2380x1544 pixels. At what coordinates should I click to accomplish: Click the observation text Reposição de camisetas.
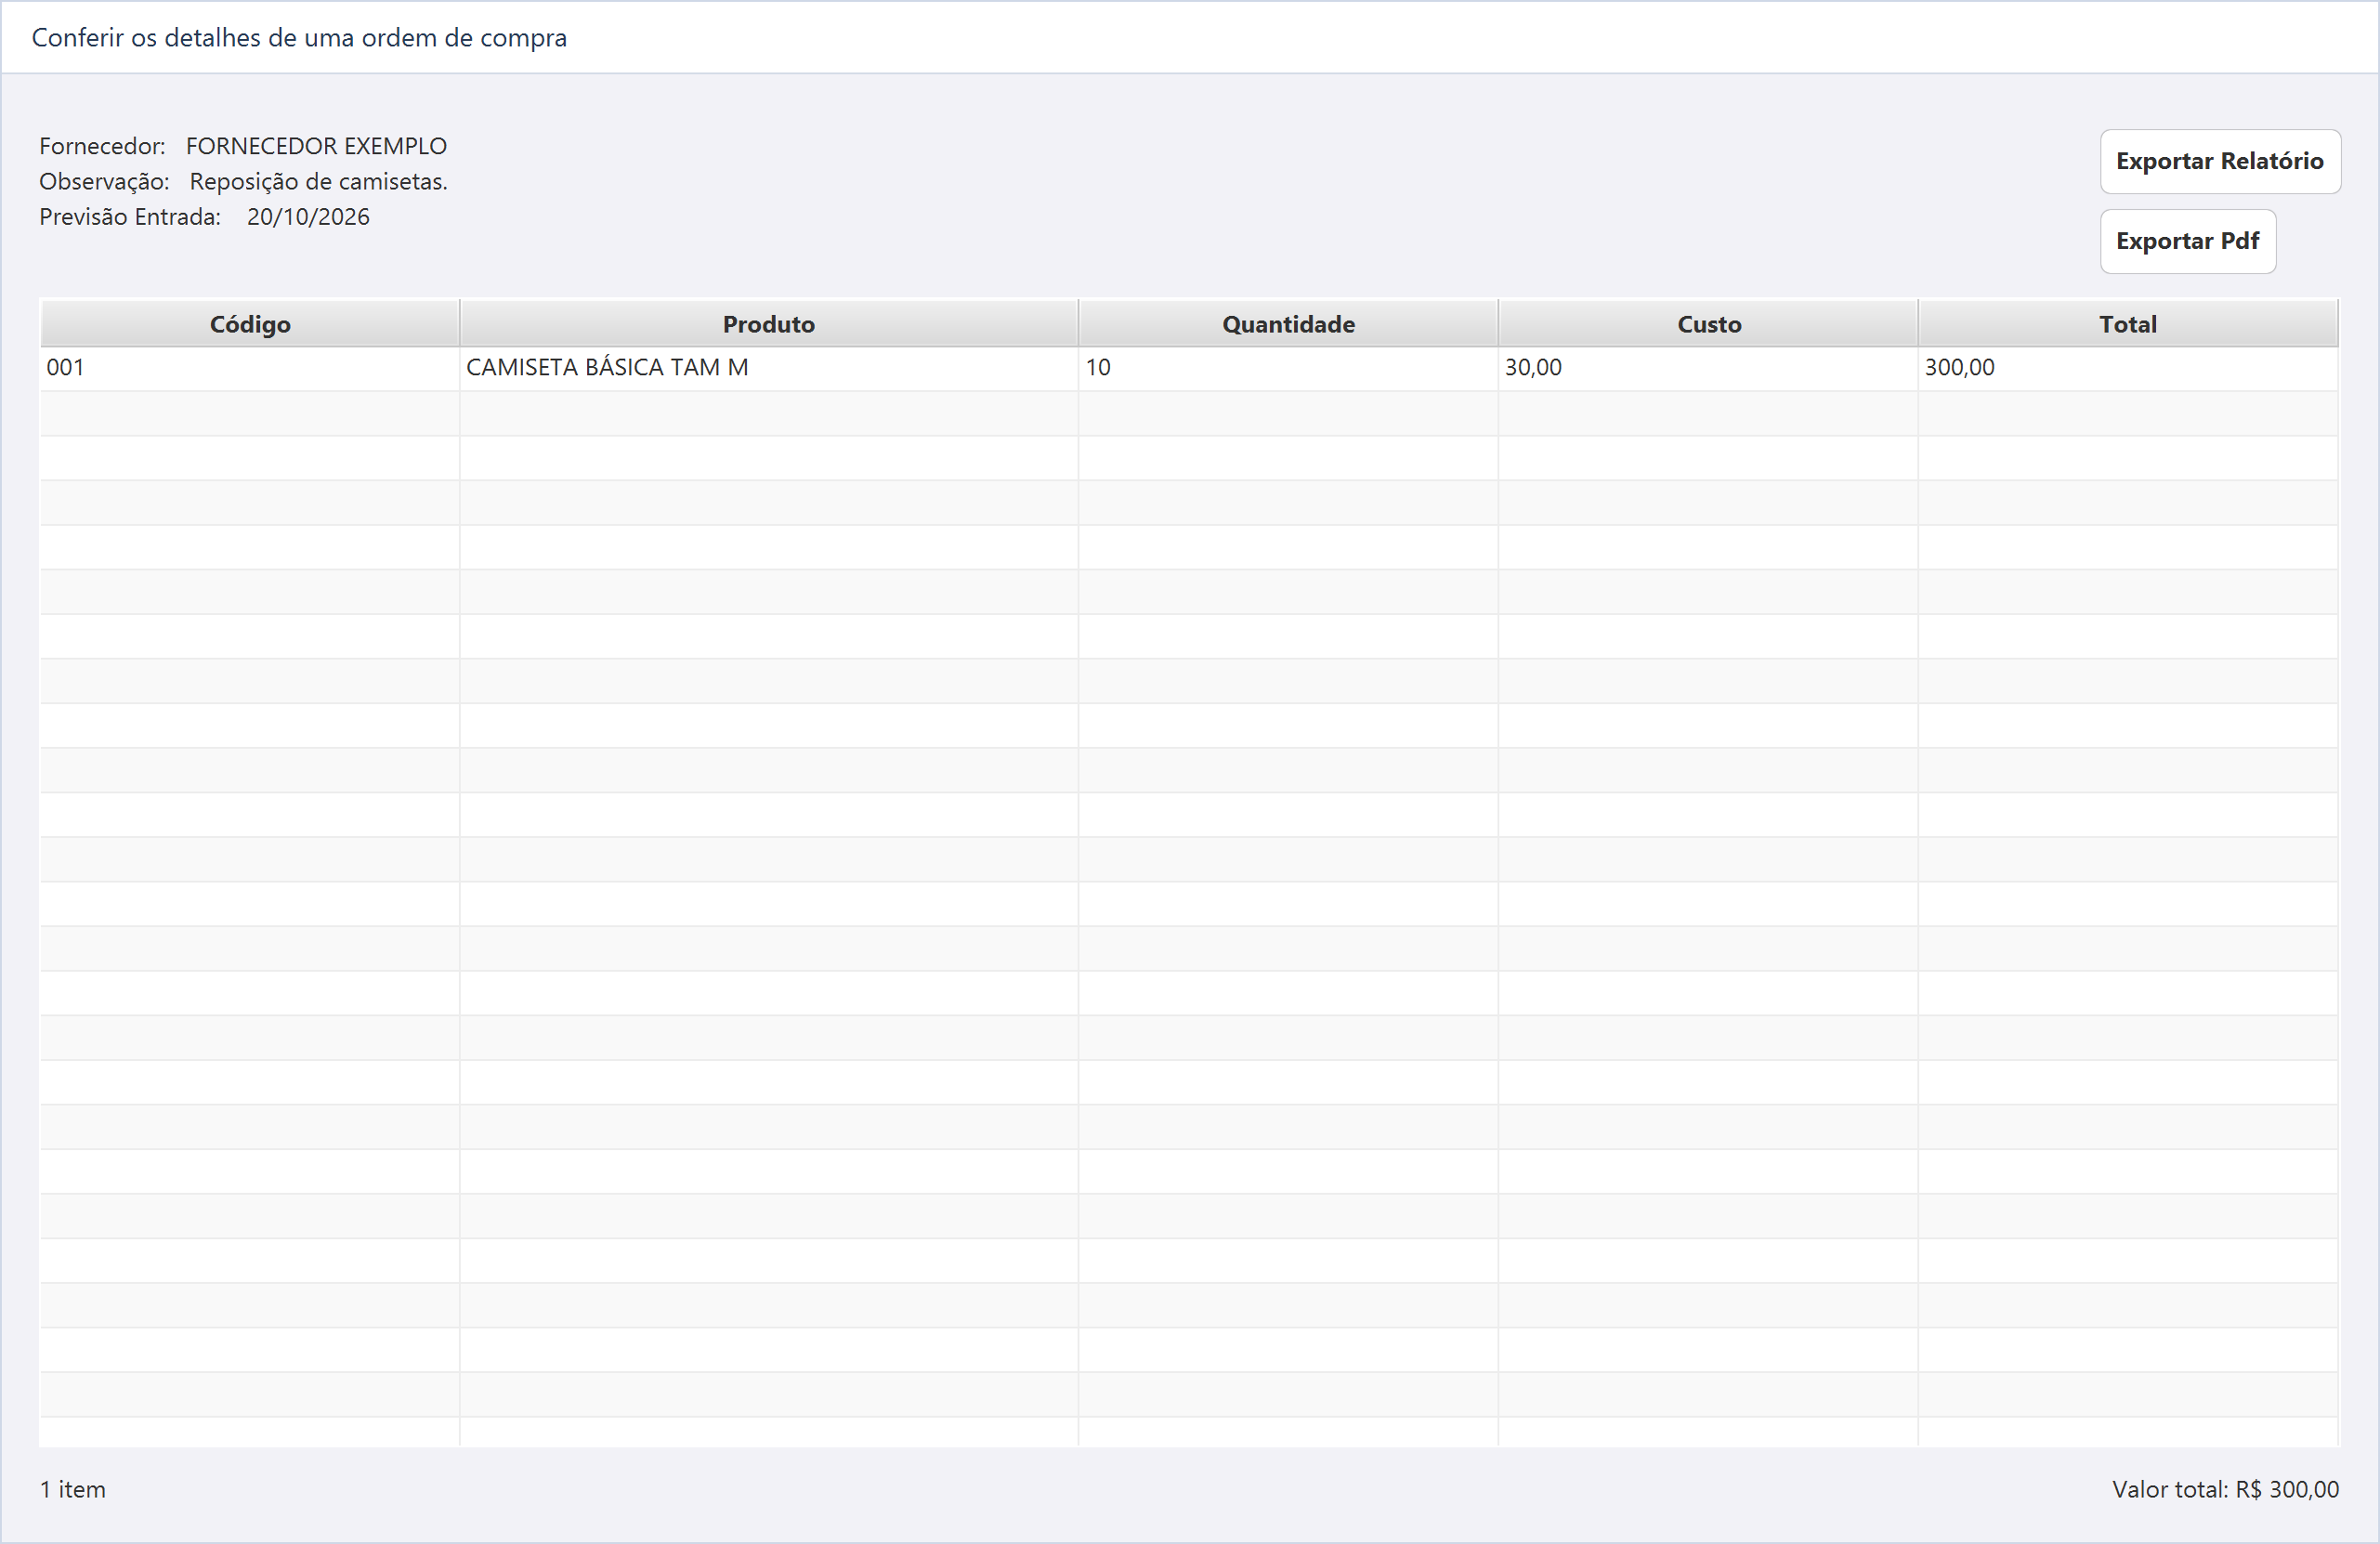tap(319, 182)
